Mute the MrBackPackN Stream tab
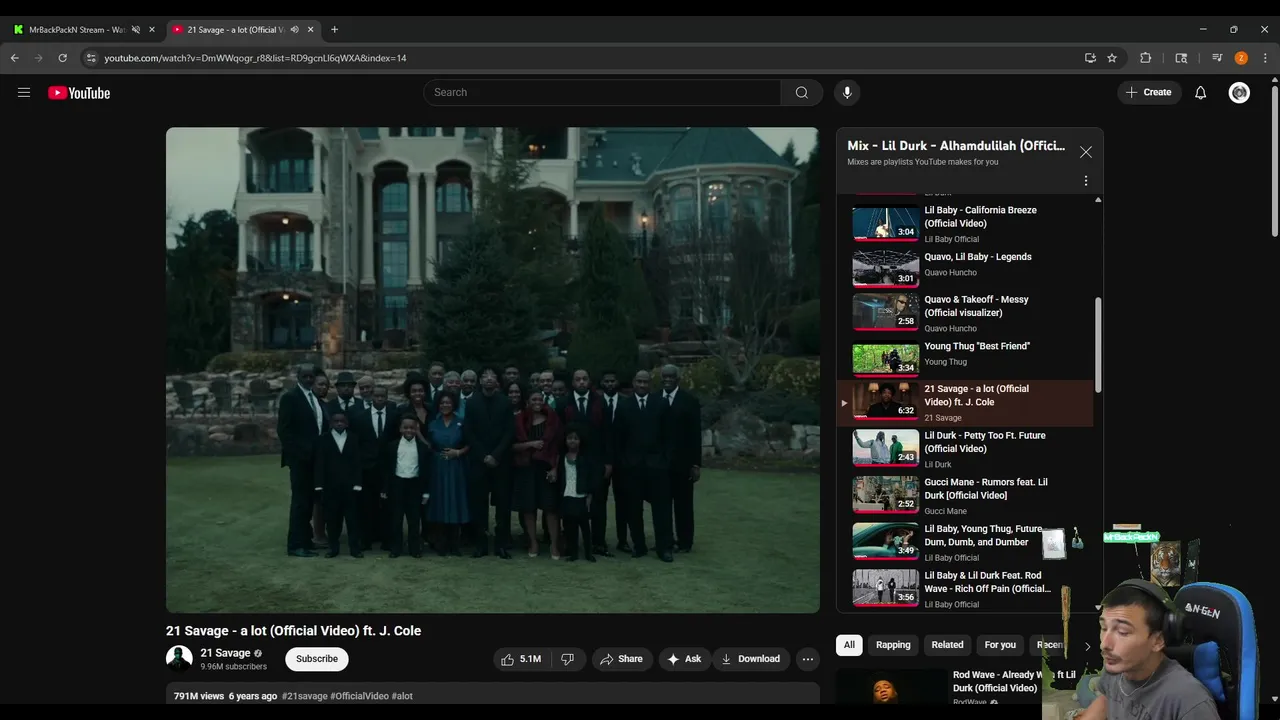The width and height of the screenshot is (1280, 720). coord(136,29)
